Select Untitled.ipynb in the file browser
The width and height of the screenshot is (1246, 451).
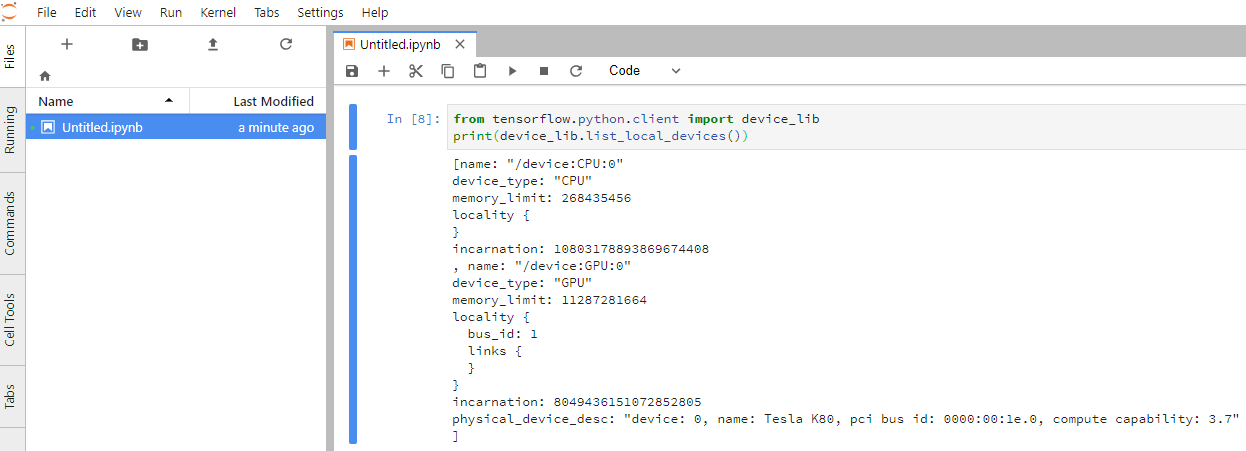coord(102,127)
